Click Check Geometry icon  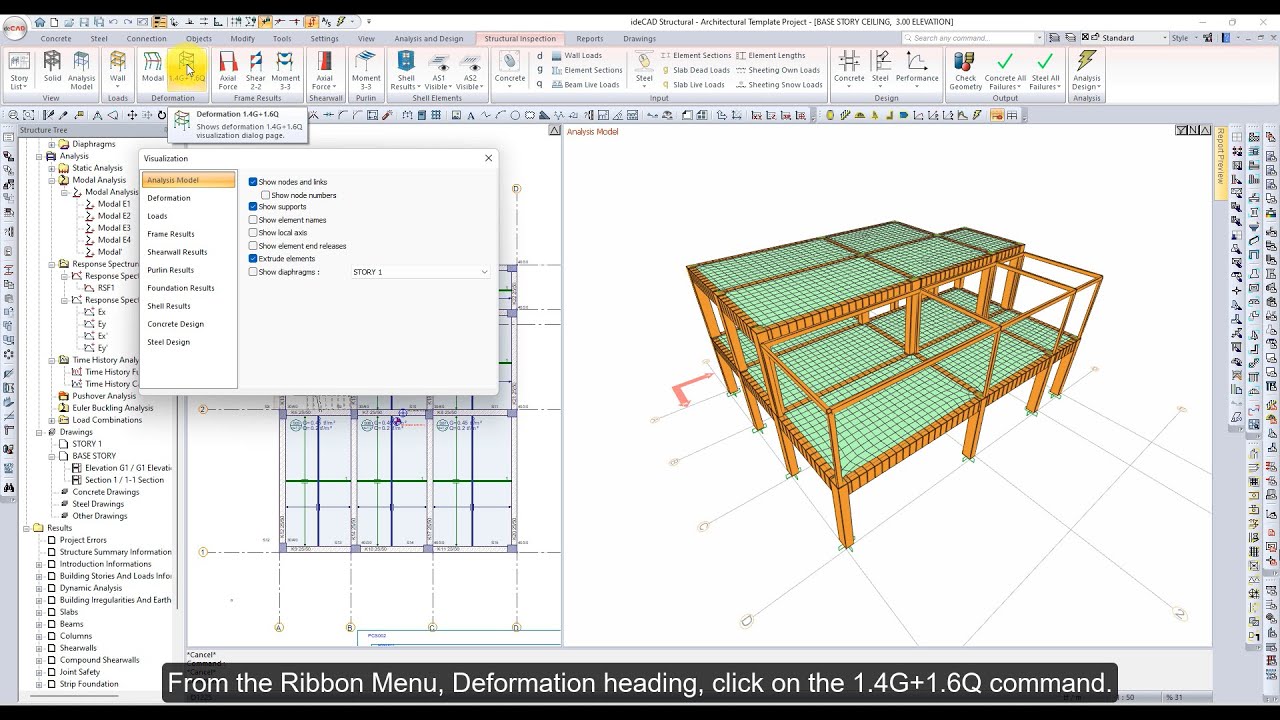point(965,70)
